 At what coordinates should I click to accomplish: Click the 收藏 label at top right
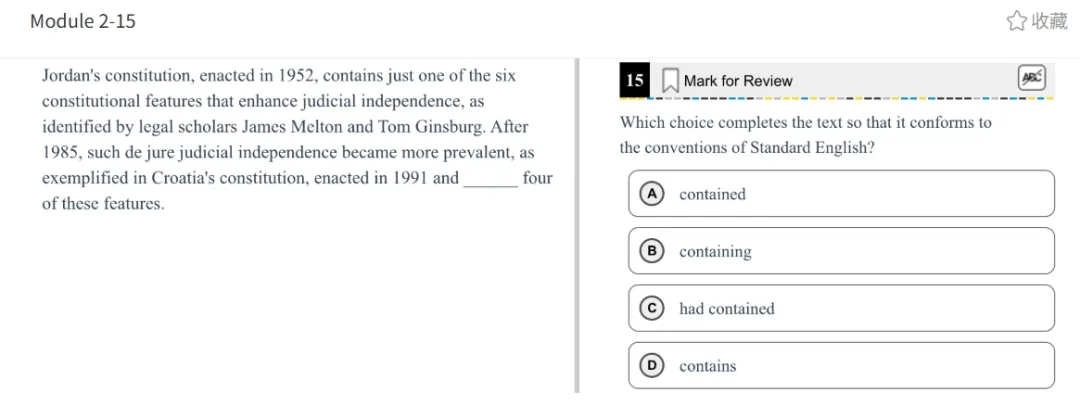coord(1049,21)
